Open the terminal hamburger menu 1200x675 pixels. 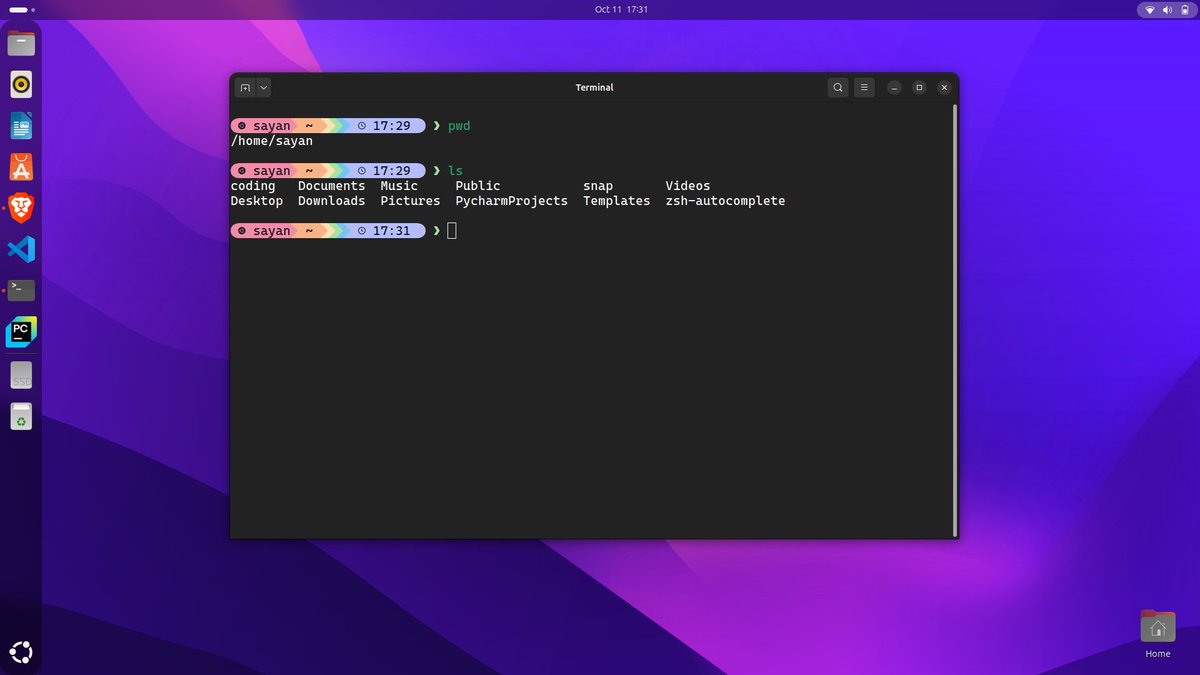pyautogui.click(x=866, y=87)
